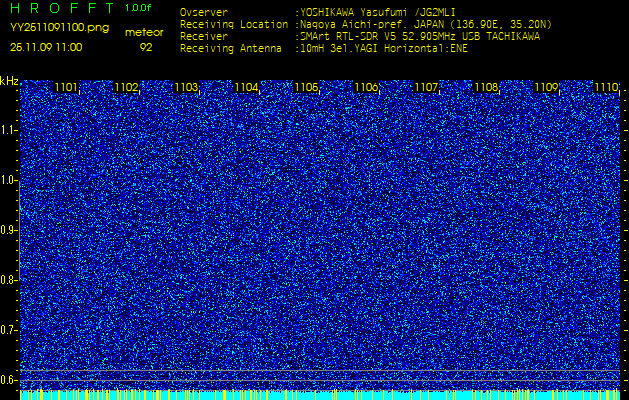Select the version text 1.0.0f

coord(138,8)
